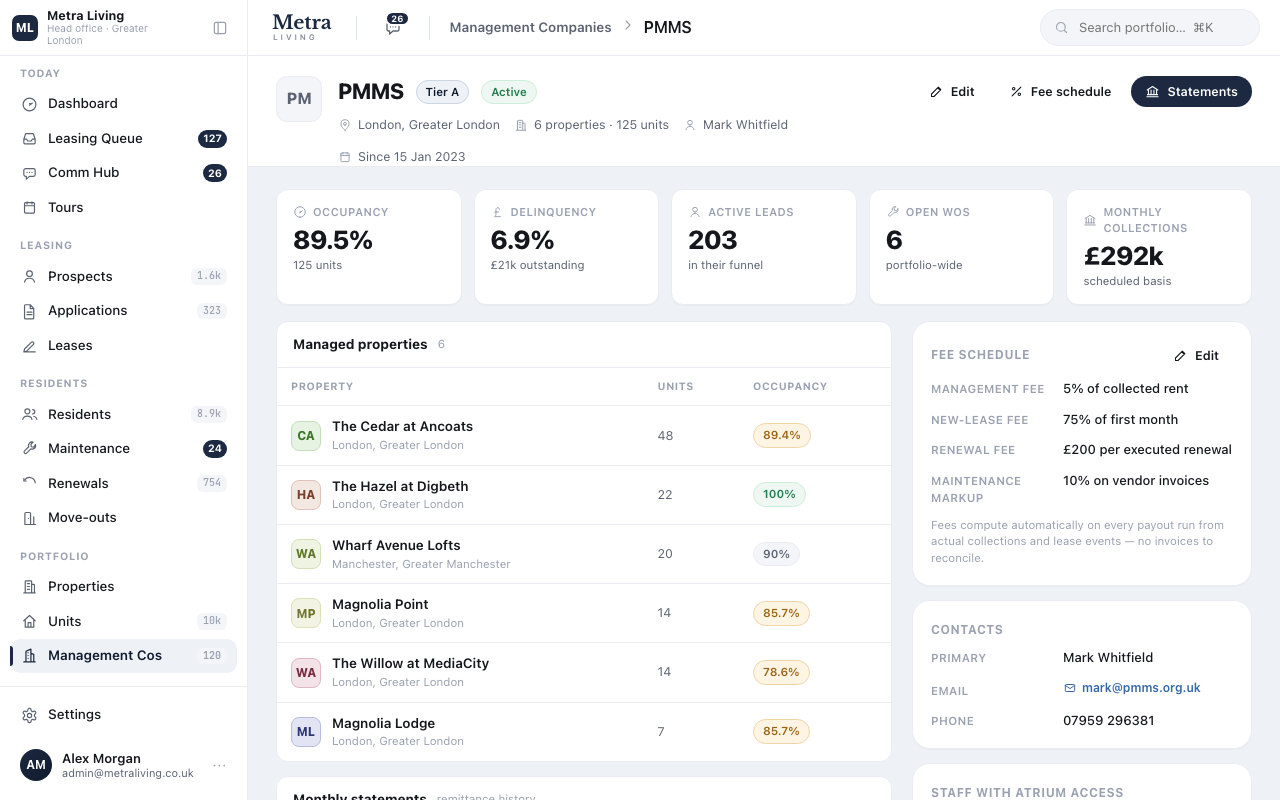Open Dashboard in the sidebar
The width and height of the screenshot is (1280, 800).
coord(123,104)
